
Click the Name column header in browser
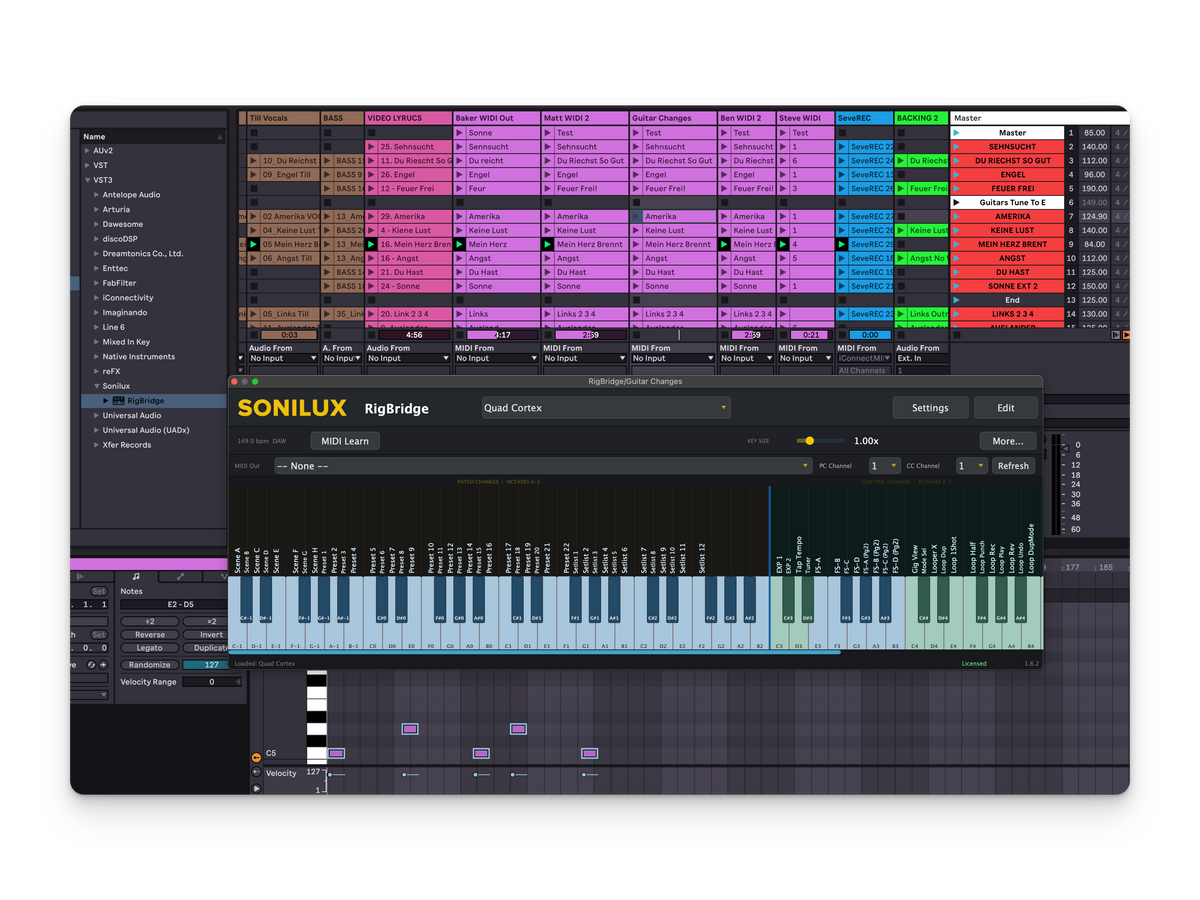point(154,137)
